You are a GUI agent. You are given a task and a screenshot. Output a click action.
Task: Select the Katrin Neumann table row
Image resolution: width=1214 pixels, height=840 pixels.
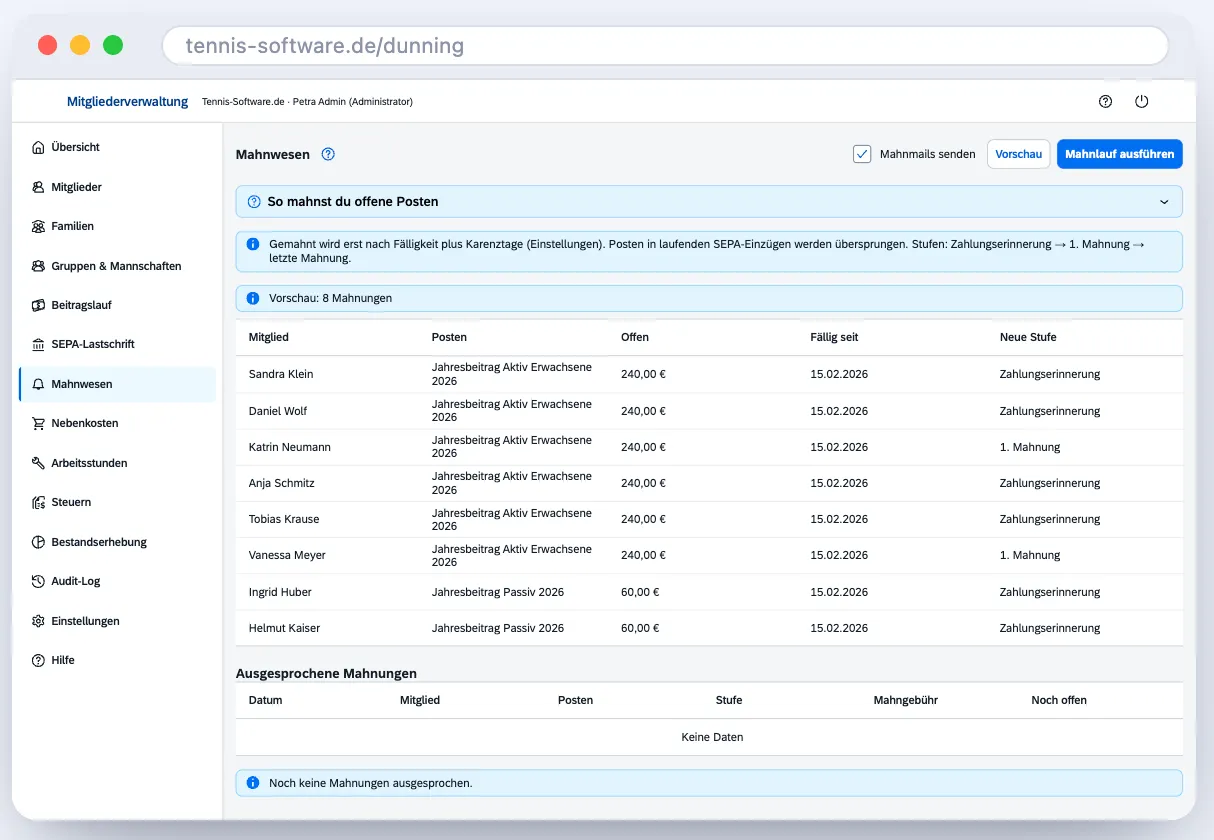pyautogui.click(x=709, y=447)
